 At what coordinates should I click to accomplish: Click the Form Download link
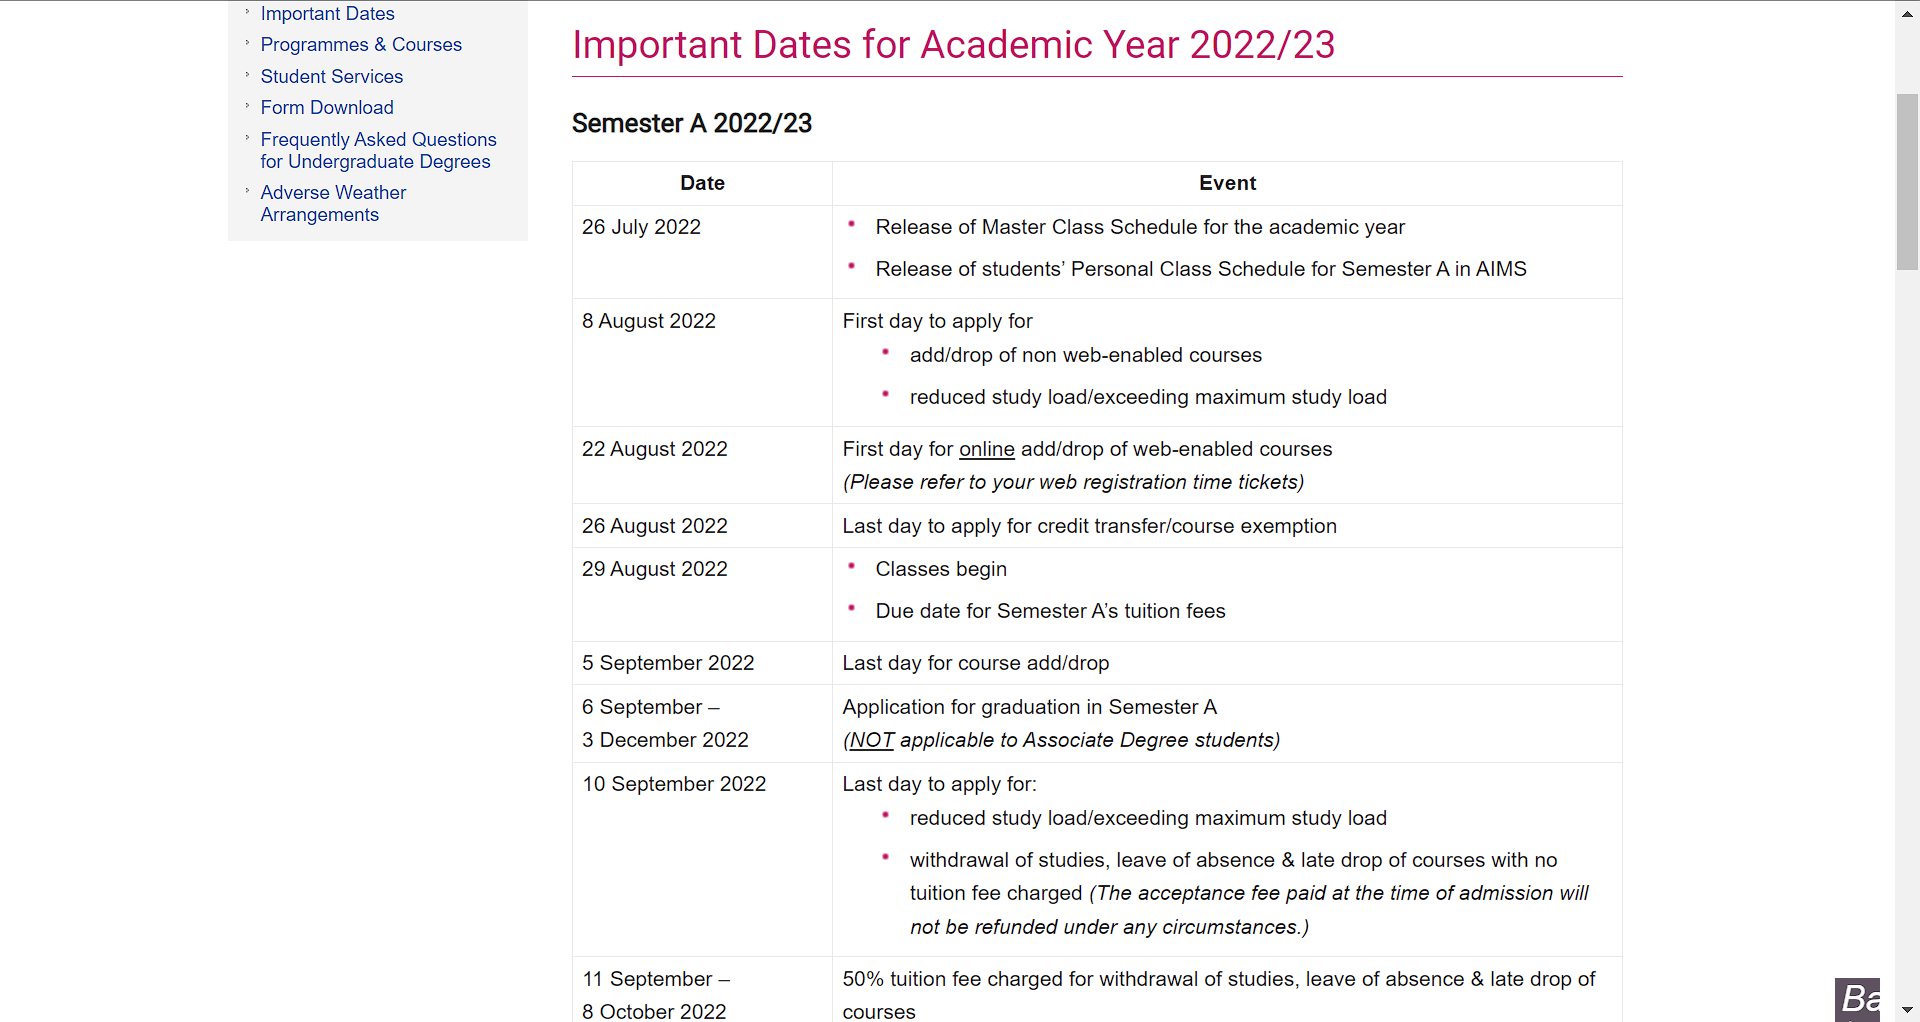coord(327,108)
